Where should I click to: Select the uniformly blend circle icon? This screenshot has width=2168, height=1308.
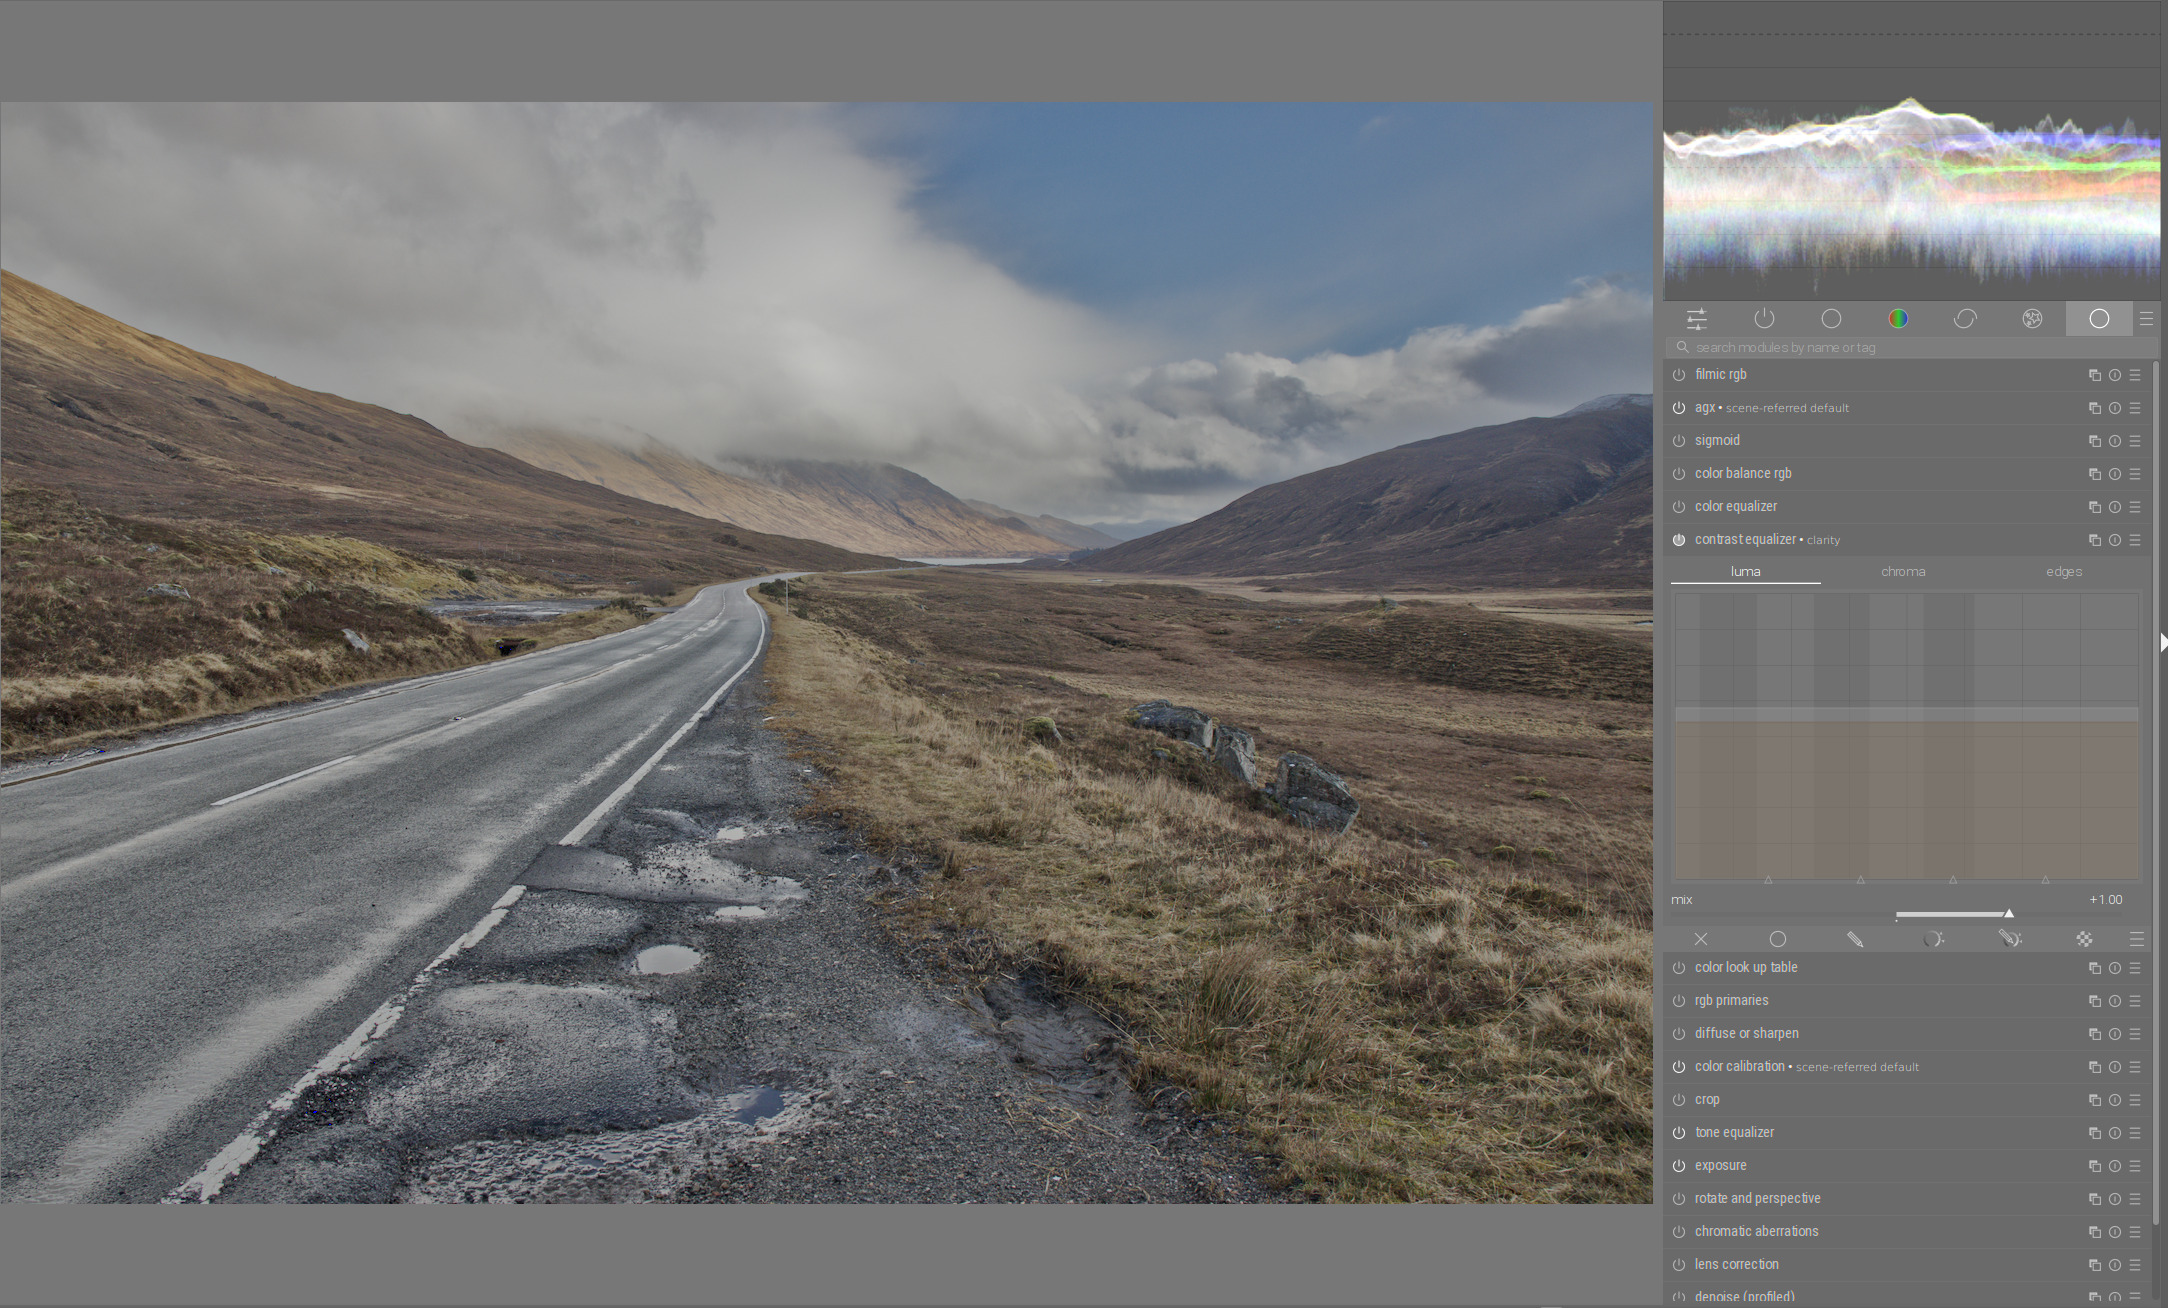tap(1777, 939)
